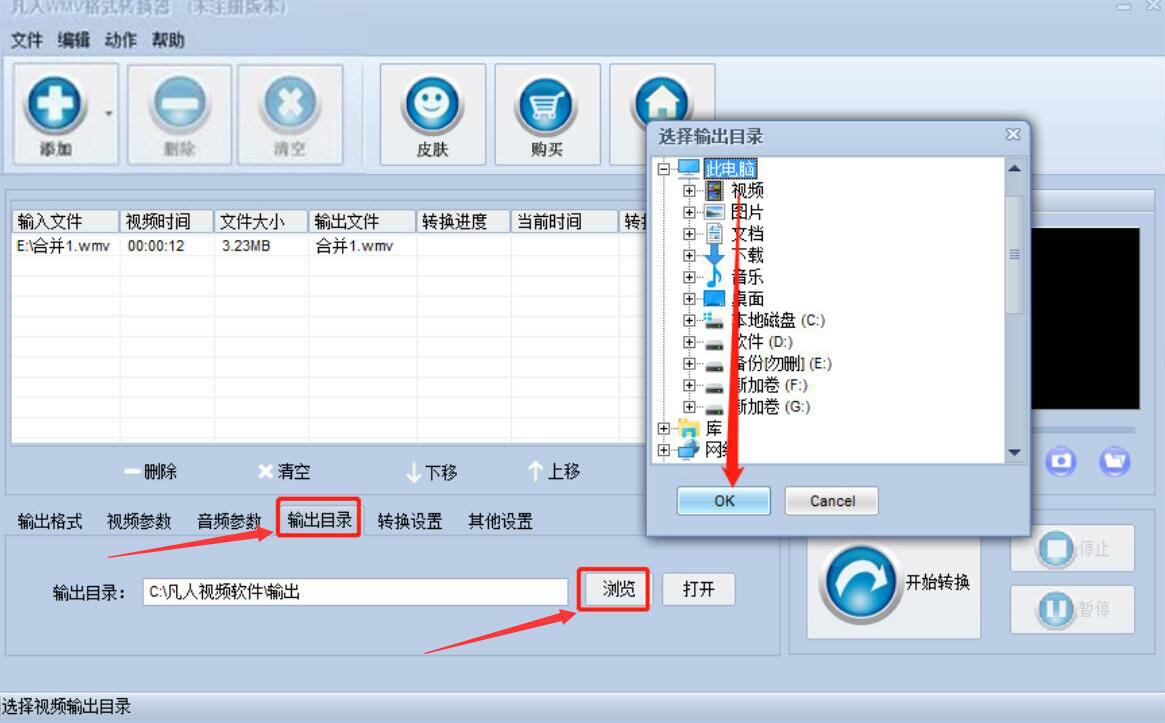Click the 浏览 browse button
The height and width of the screenshot is (723, 1165).
(x=618, y=589)
